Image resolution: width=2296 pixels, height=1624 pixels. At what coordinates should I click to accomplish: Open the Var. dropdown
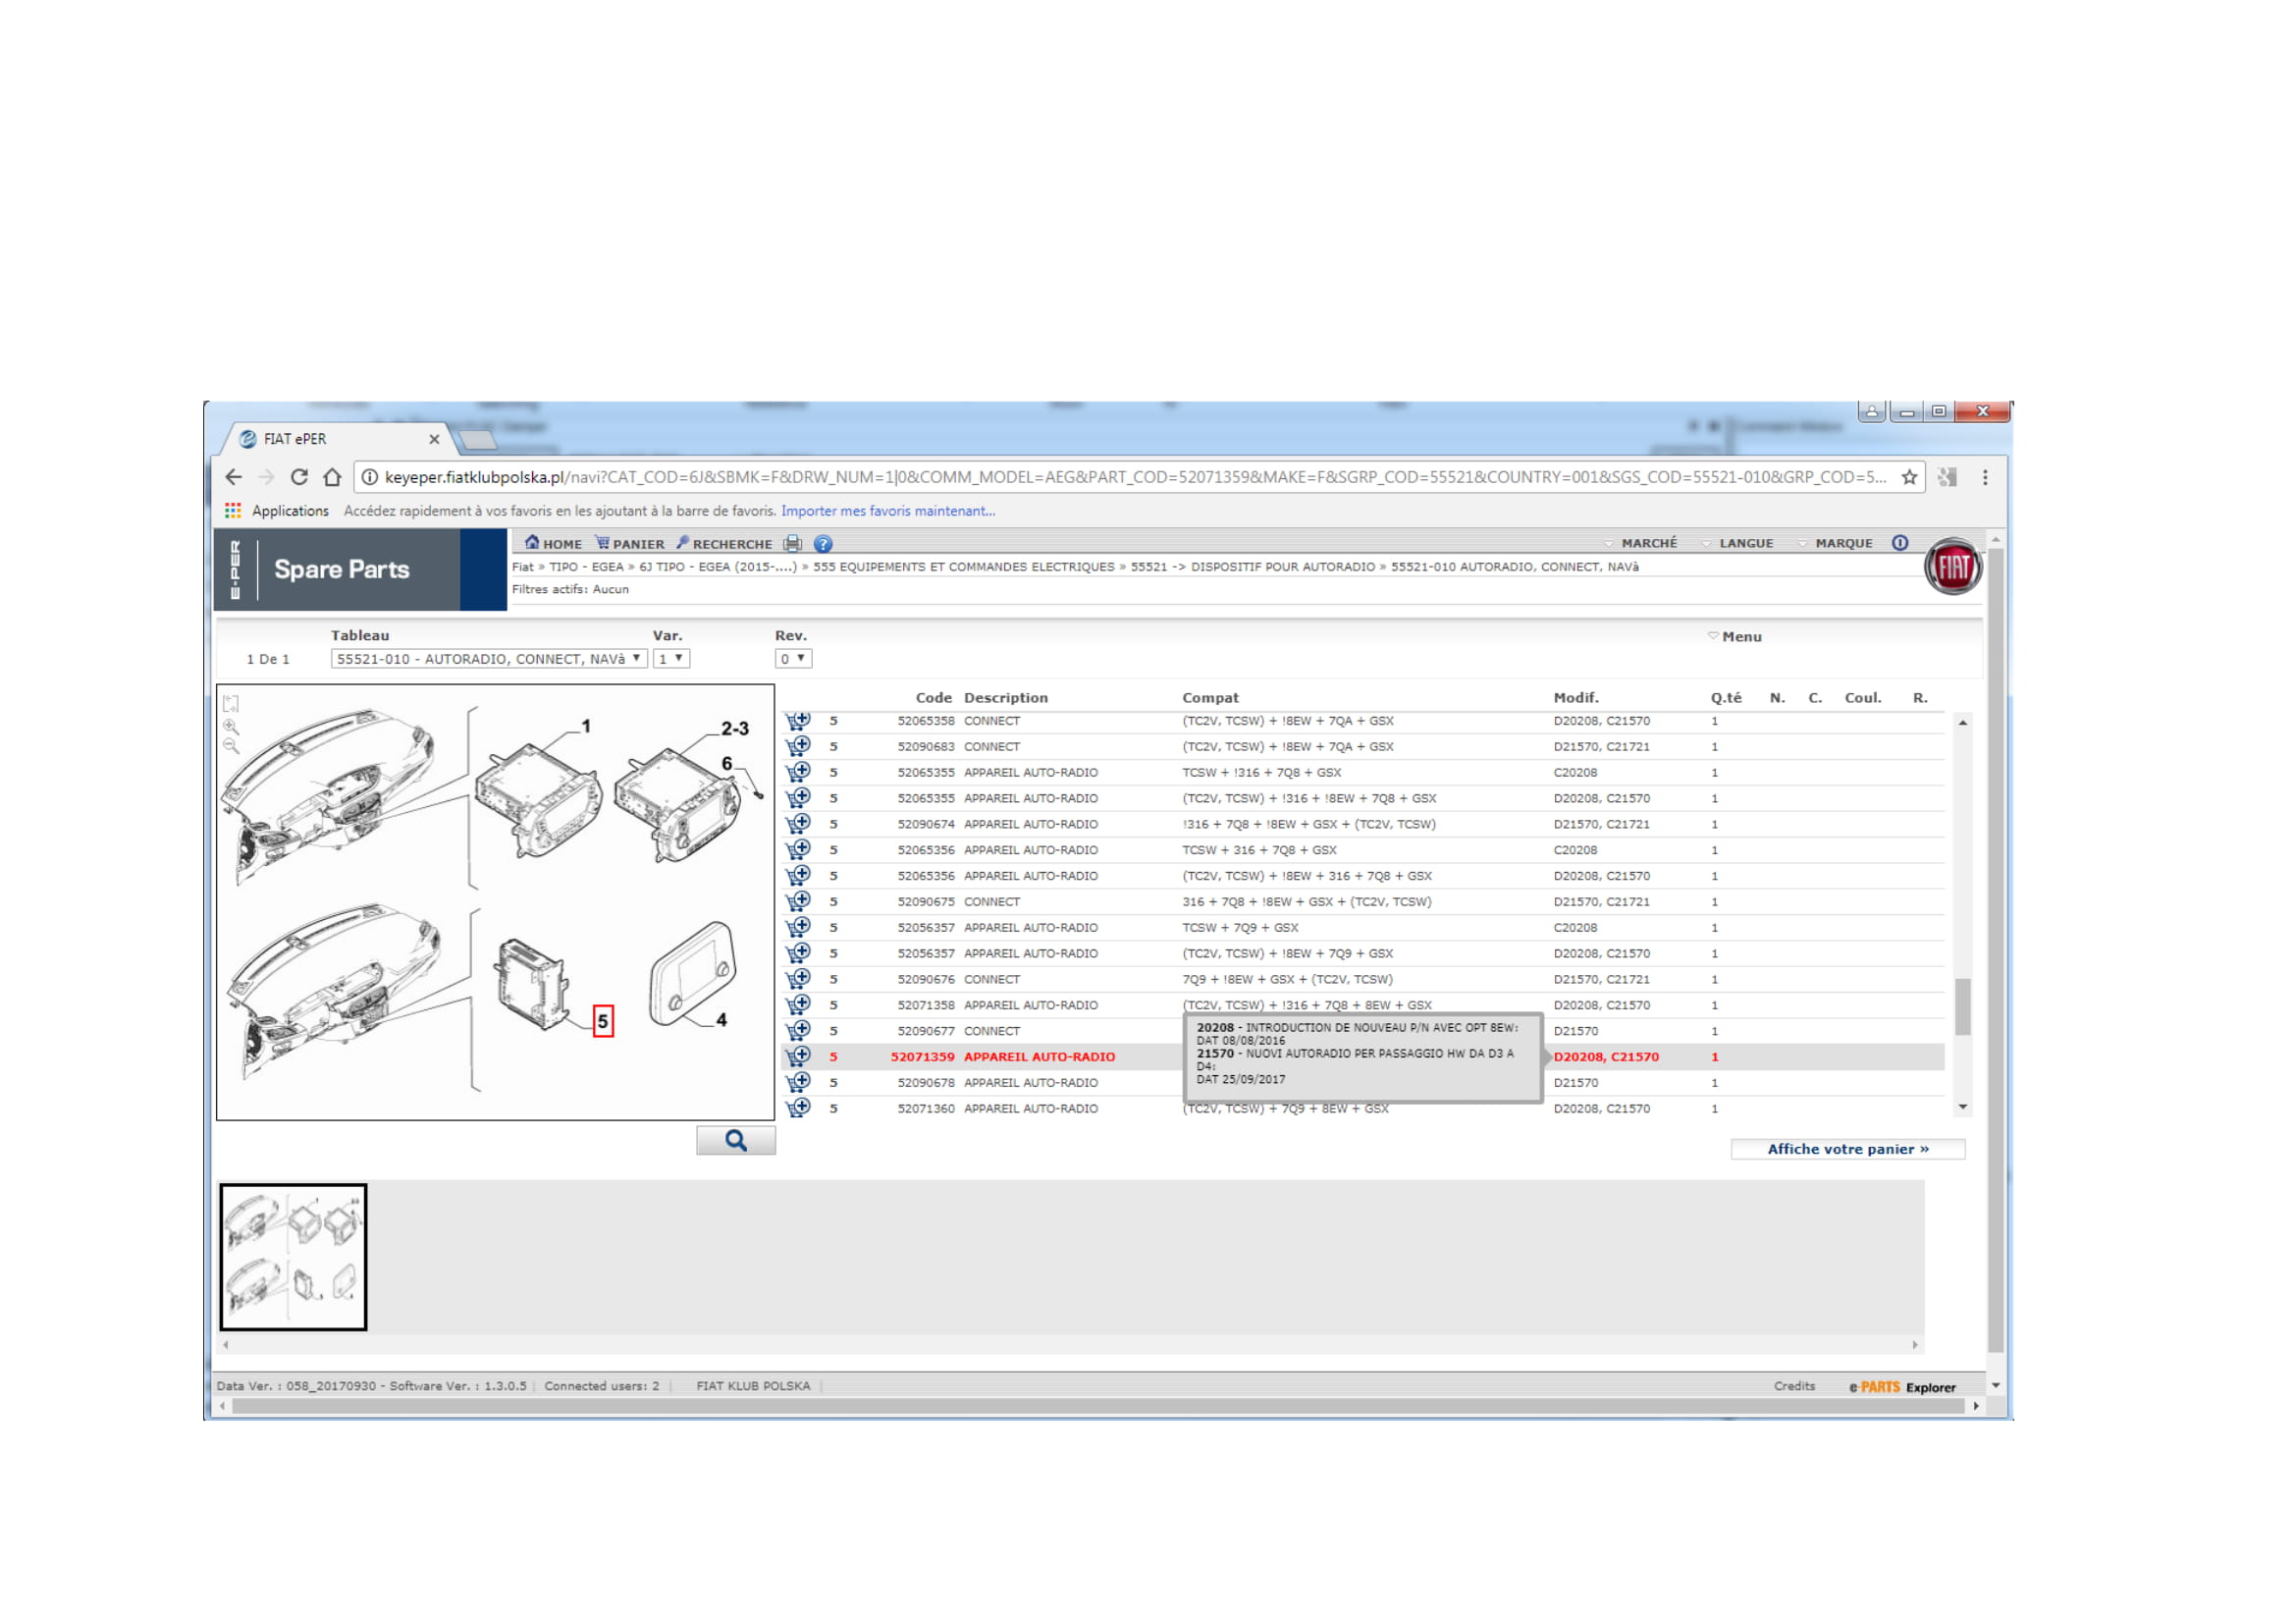tap(671, 659)
